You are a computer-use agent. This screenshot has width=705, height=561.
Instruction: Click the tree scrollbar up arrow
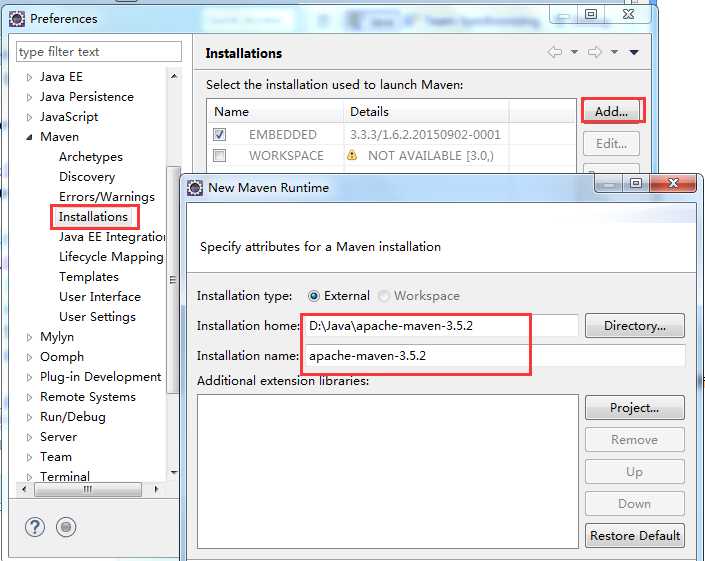[x=174, y=76]
